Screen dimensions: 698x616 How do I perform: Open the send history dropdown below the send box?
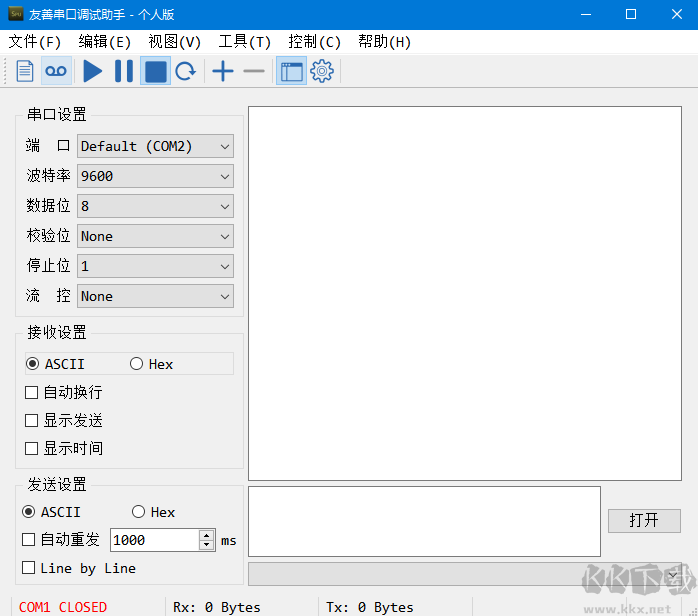(x=465, y=574)
